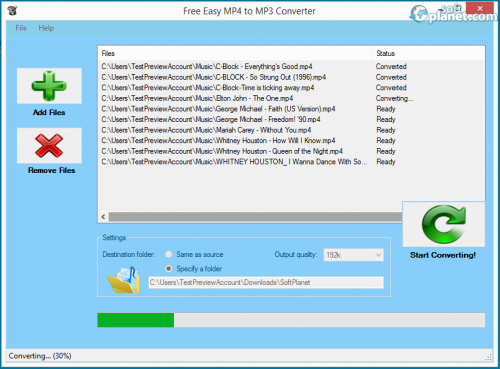The height and width of the screenshot is (369, 500).
Task: Select George Michael - Freedom! '90.mp4 row
Action: [x=291, y=119]
